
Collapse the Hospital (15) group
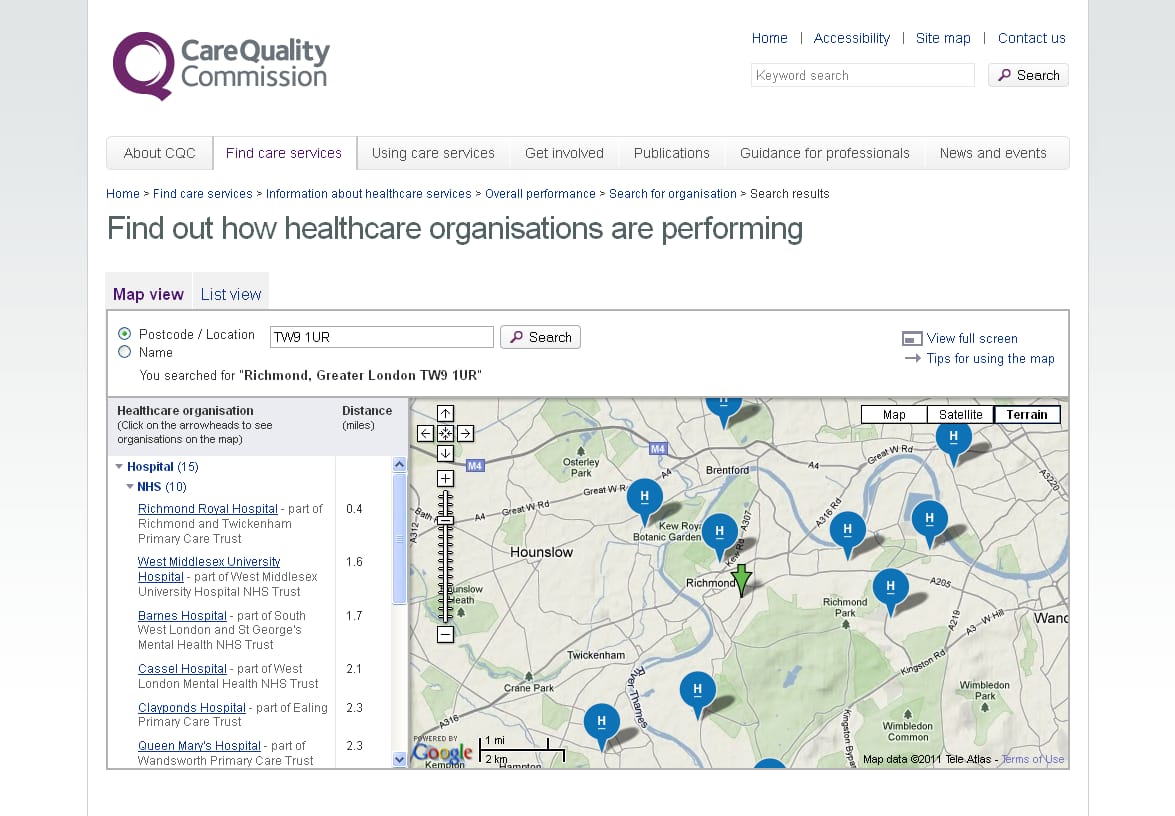point(120,467)
